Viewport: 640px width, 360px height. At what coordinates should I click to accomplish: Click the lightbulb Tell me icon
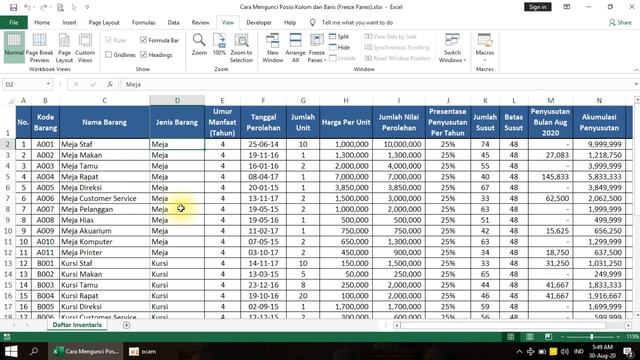pos(312,22)
